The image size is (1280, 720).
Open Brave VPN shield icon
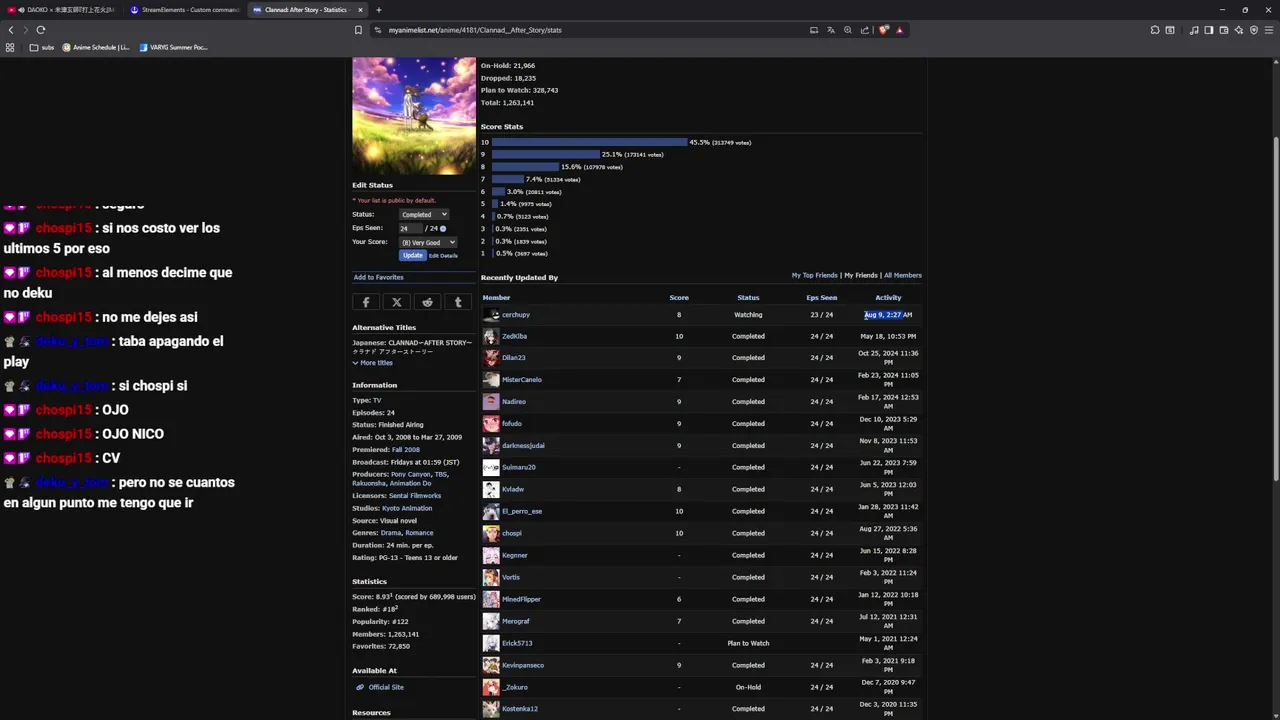click(1254, 30)
